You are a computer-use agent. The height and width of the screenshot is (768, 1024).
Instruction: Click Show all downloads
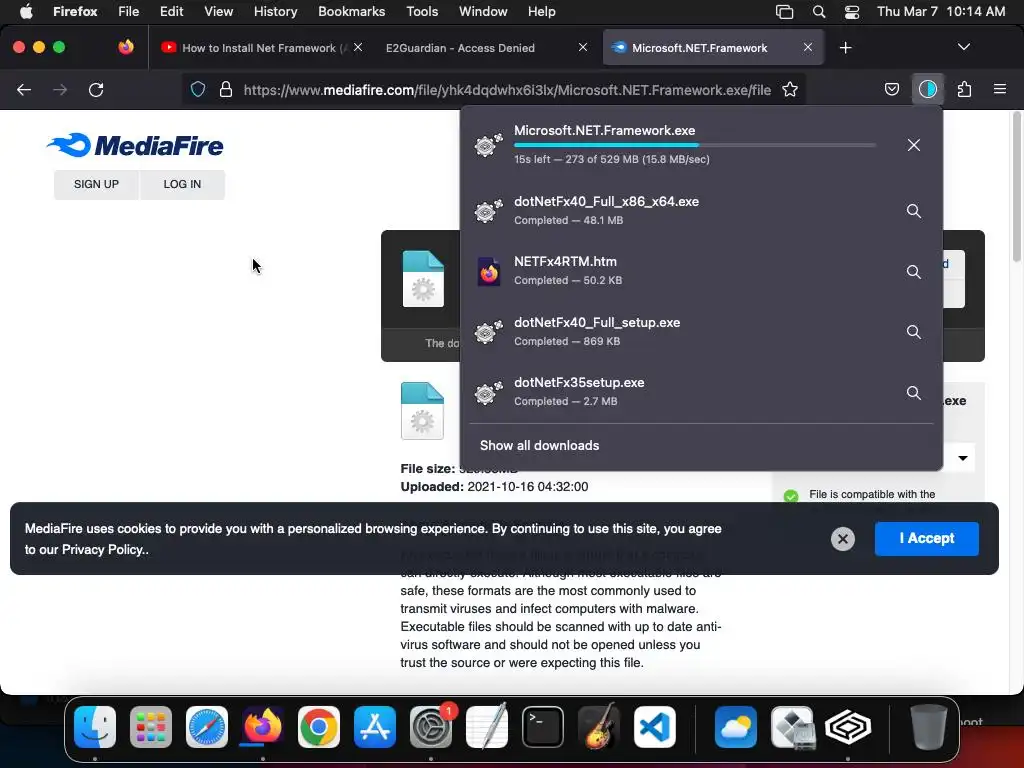click(x=539, y=445)
